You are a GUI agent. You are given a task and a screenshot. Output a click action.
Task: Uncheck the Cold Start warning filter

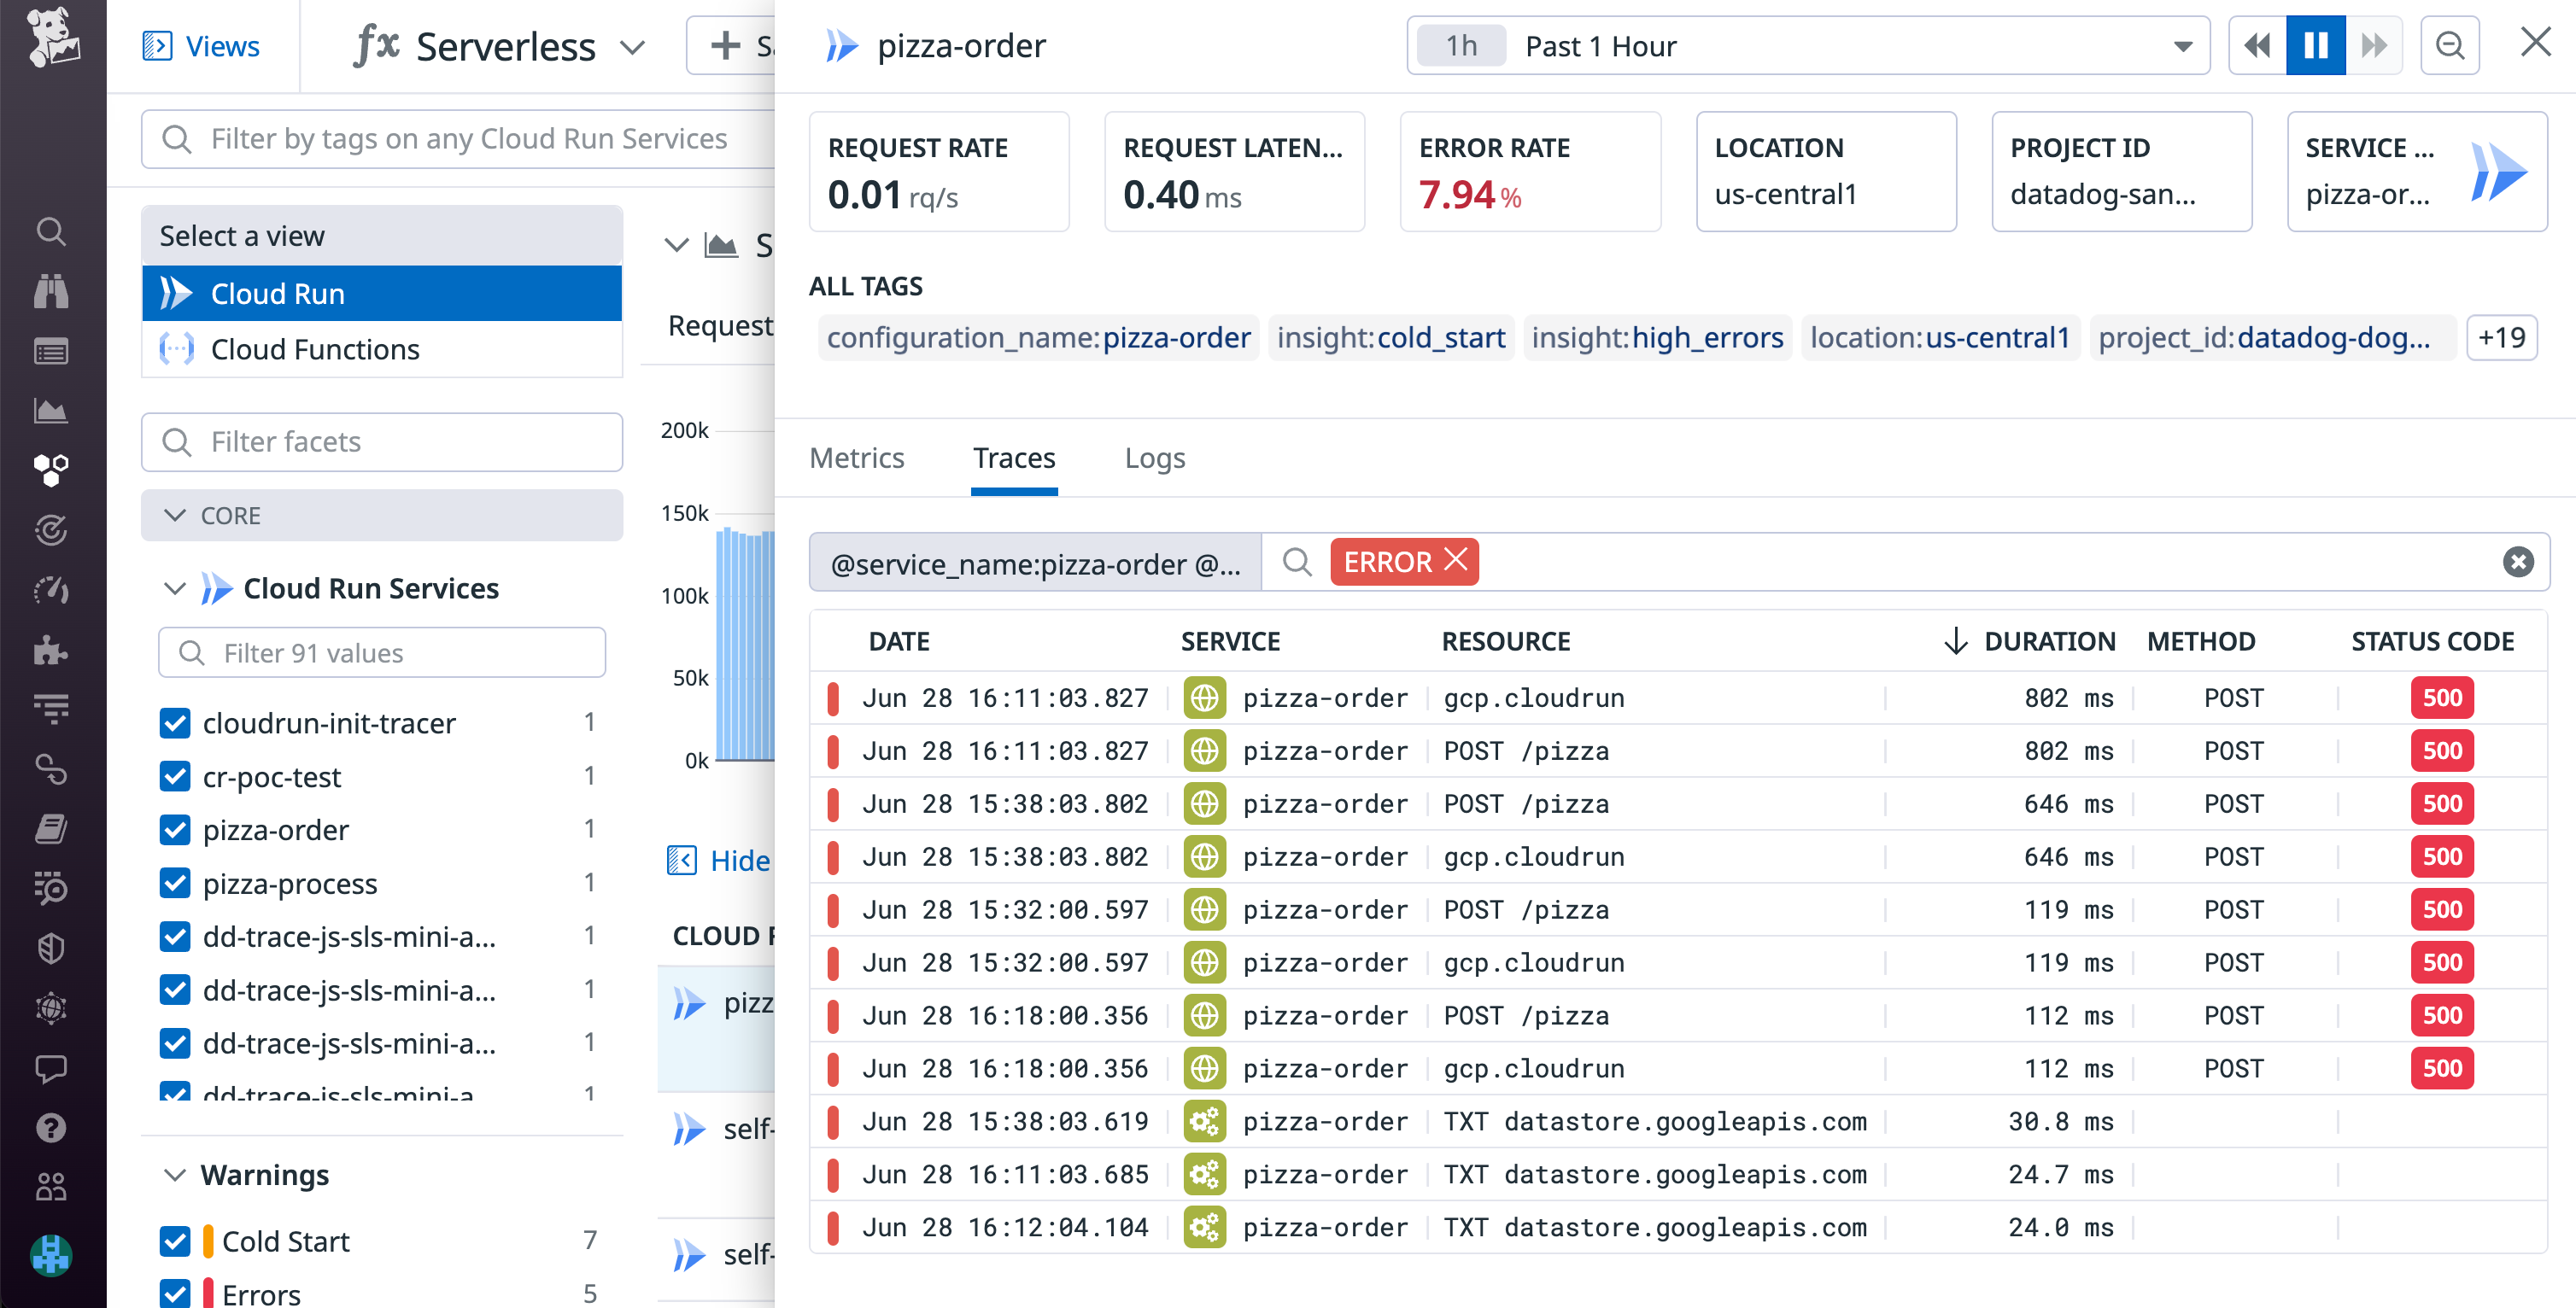[175, 1240]
